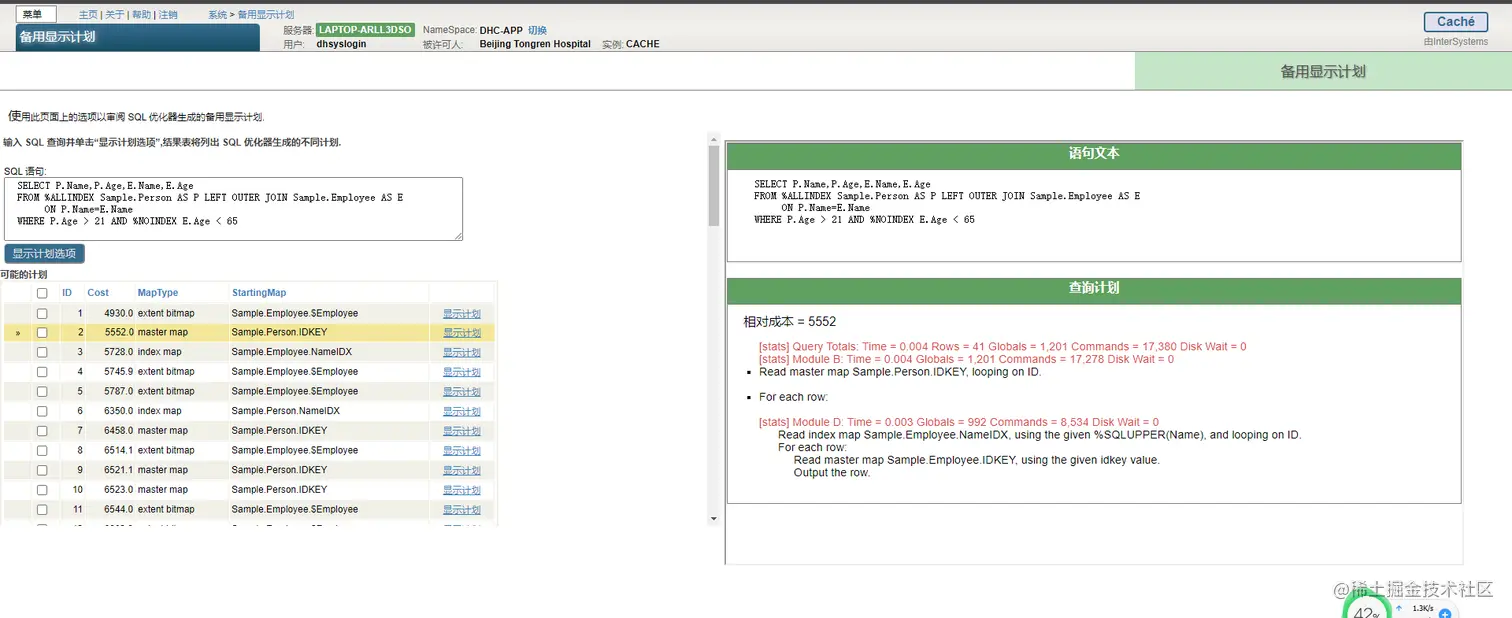The image size is (1512, 618).
Task: Click the scroll-up arrow of the middle scrollbar
Action: [x=713, y=138]
